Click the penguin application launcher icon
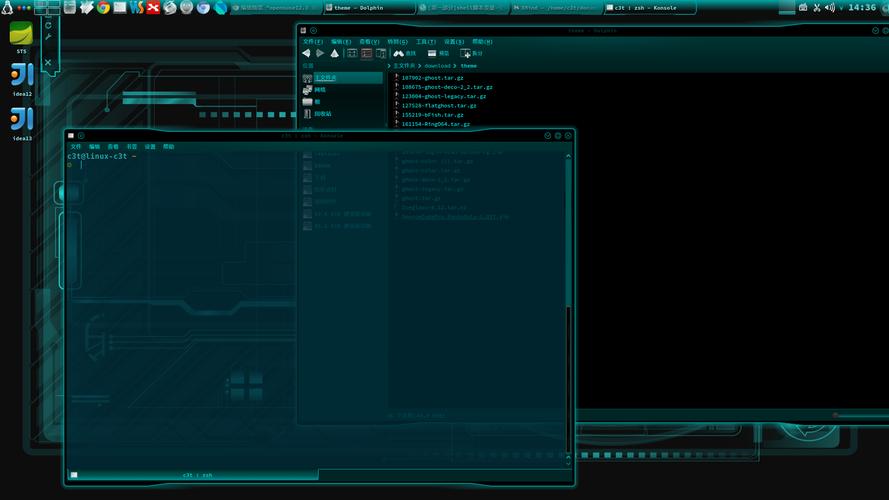This screenshot has height=500, width=889. [x=8, y=7]
